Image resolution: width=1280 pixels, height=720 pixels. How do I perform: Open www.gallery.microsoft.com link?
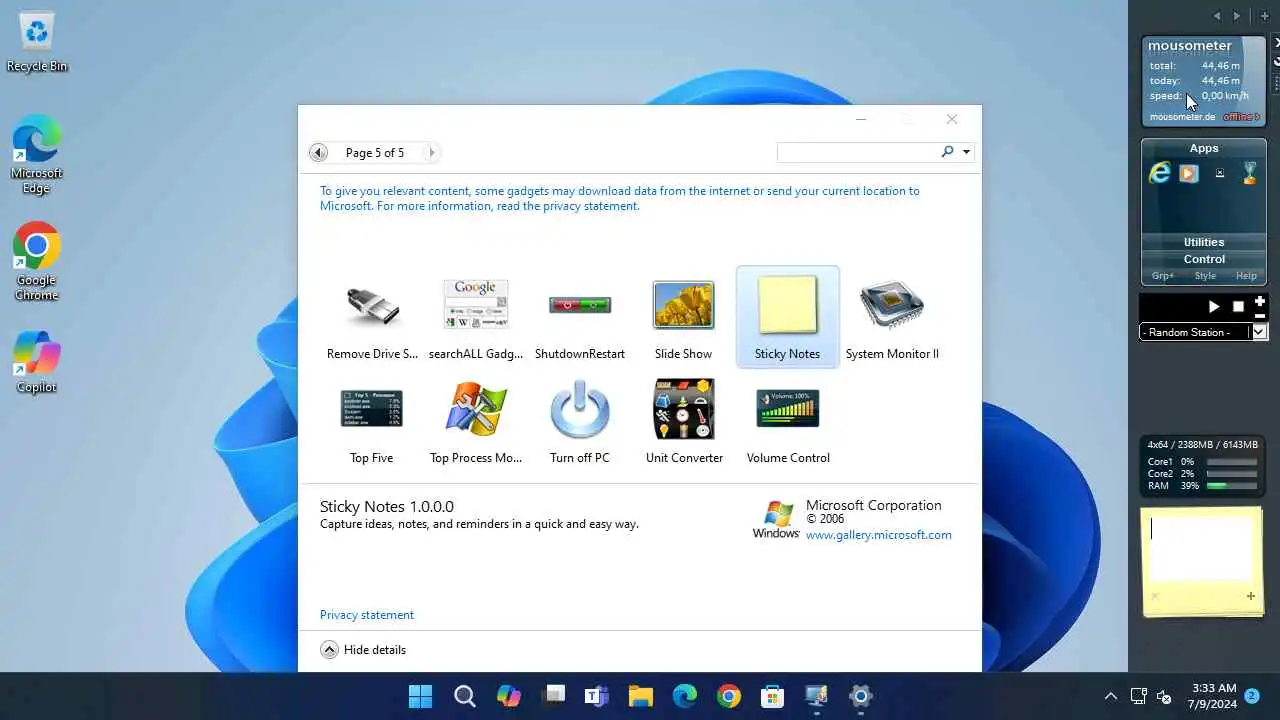tap(879, 535)
